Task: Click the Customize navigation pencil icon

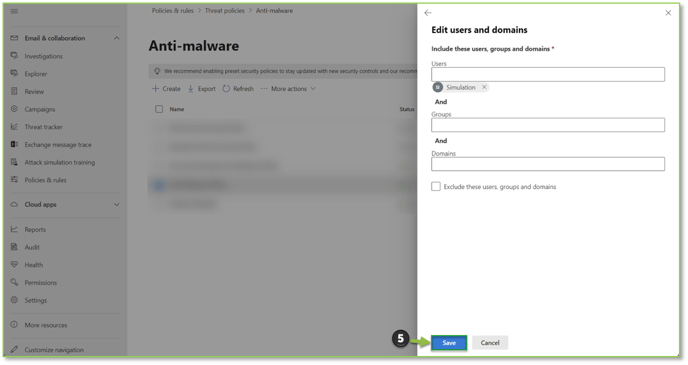Action: [14, 349]
